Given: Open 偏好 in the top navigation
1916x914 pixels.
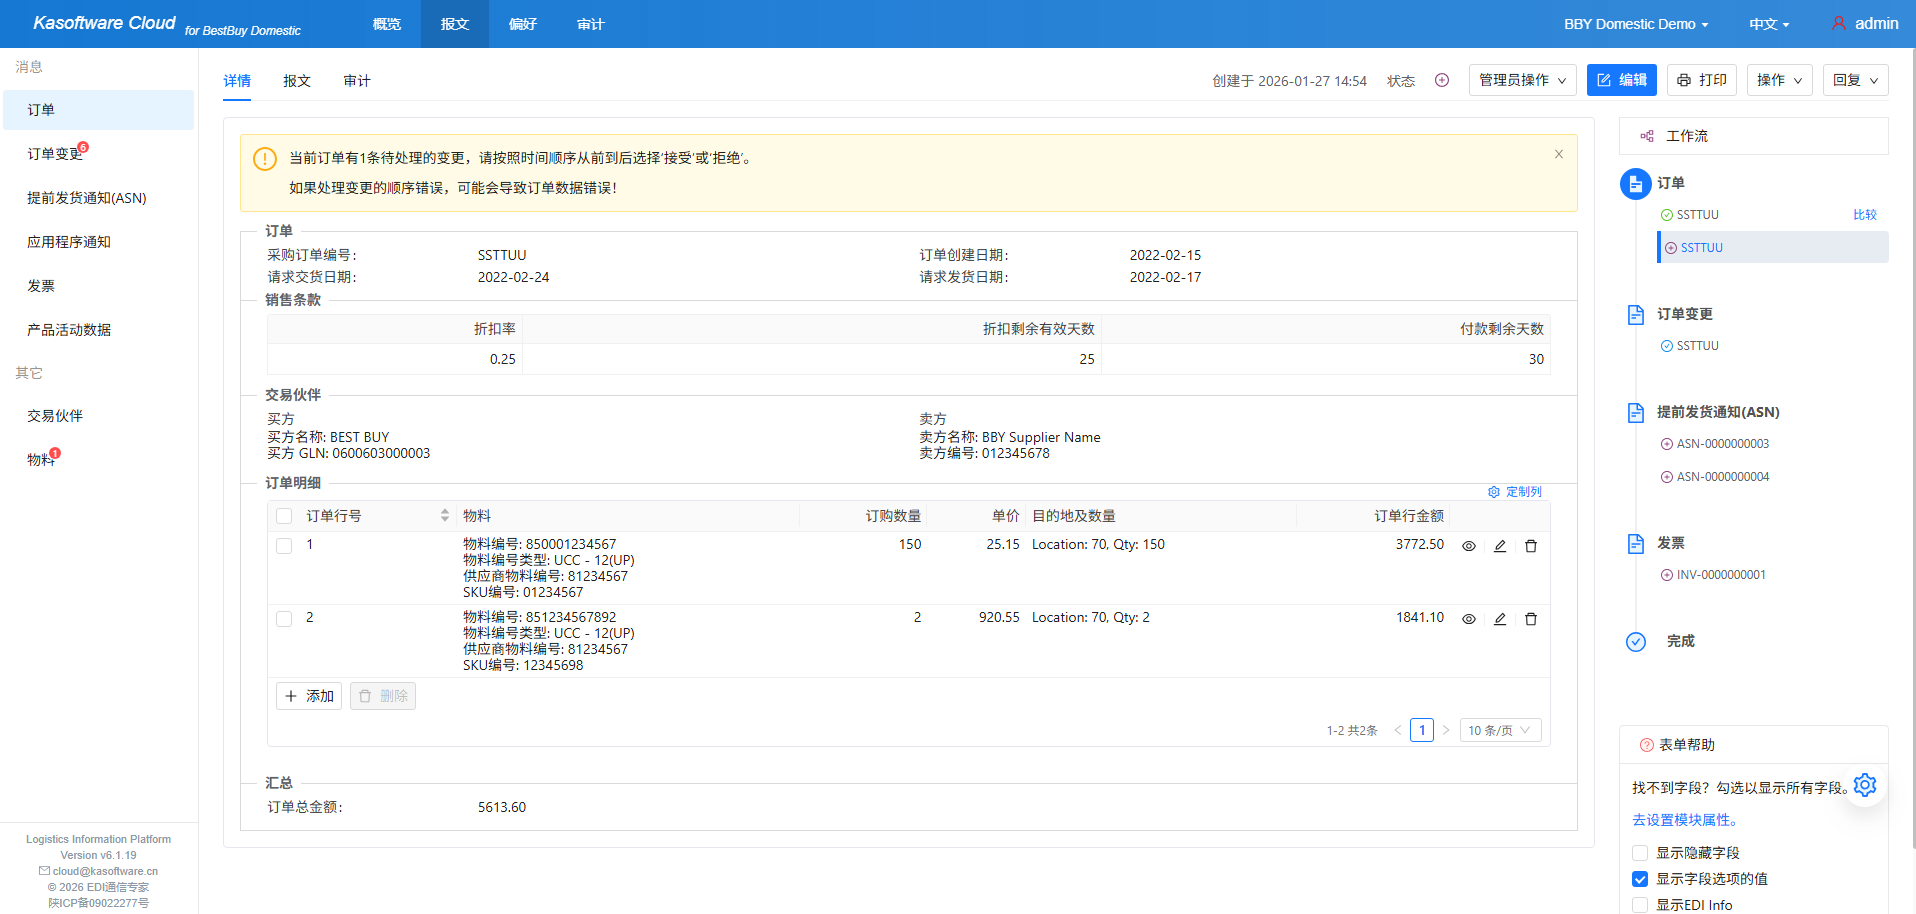Looking at the screenshot, I should (522, 23).
